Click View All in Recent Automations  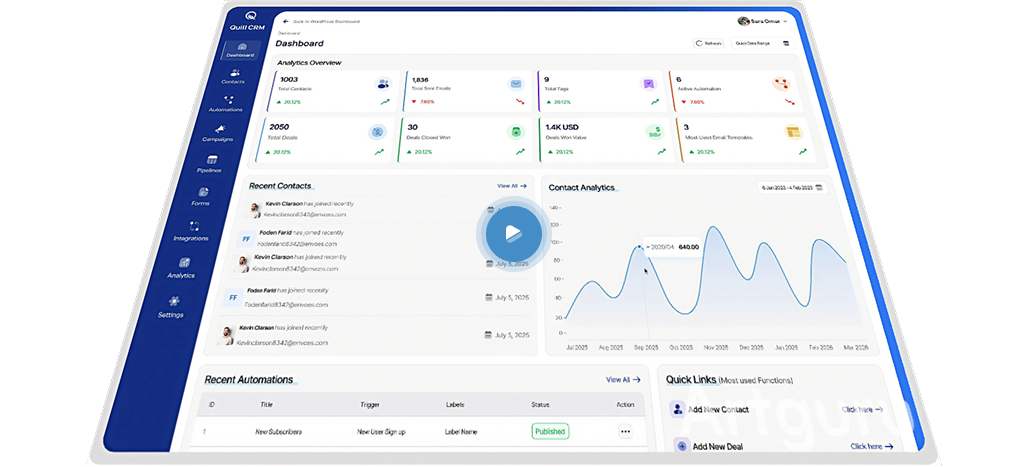pyautogui.click(x=623, y=380)
